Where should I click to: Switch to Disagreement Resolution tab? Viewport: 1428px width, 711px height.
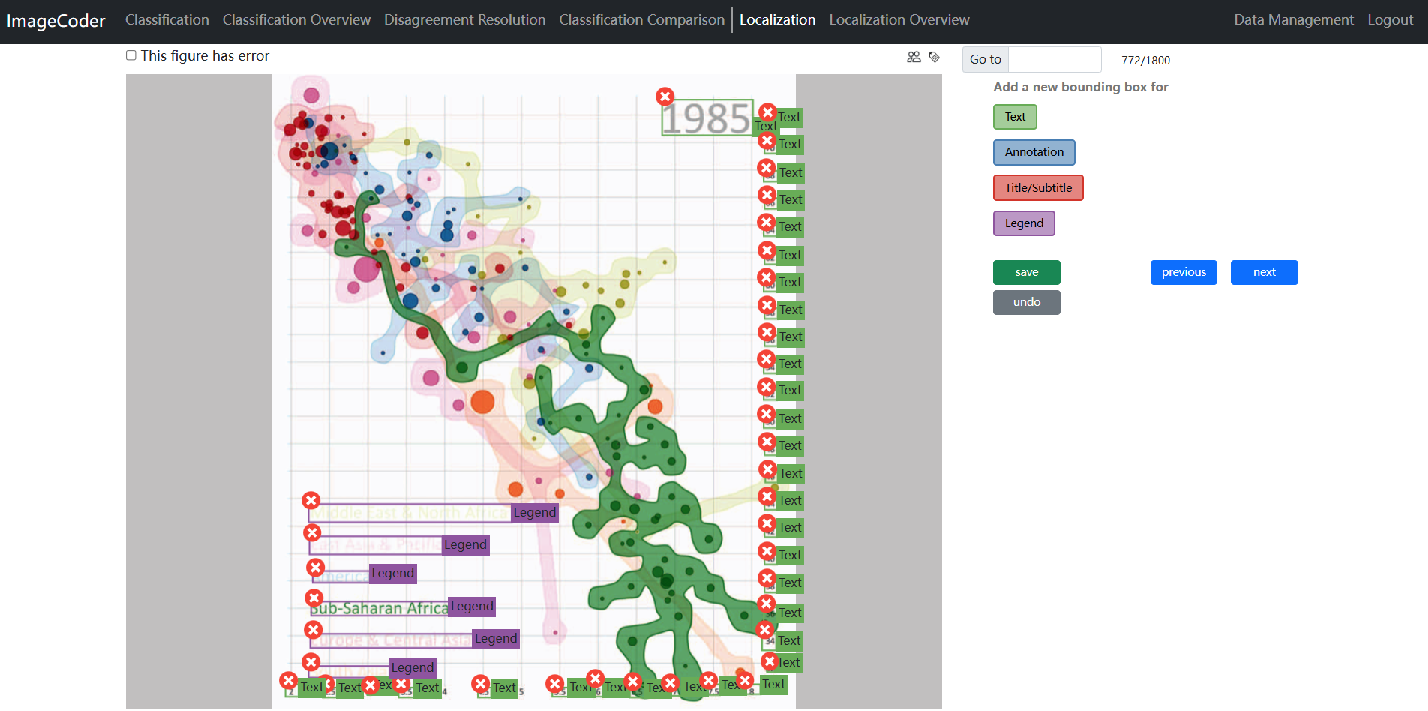click(465, 20)
